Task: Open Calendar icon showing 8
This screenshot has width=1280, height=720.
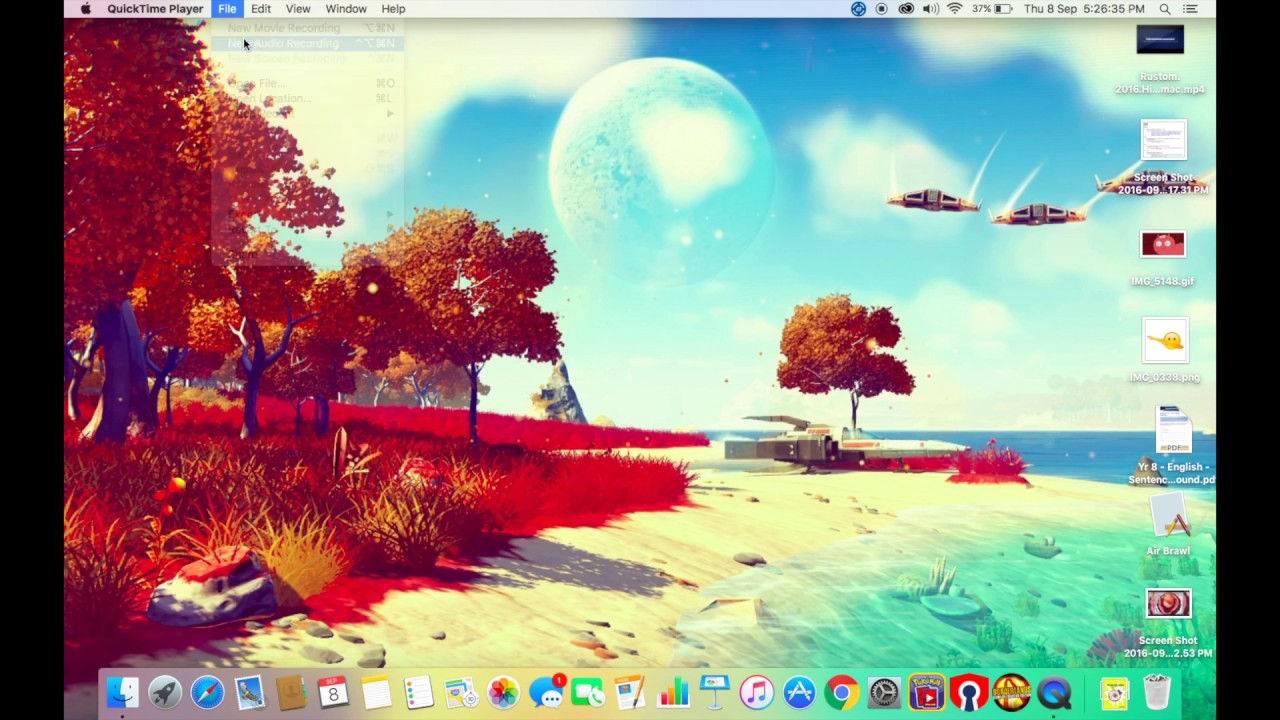Action: pos(333,692)
